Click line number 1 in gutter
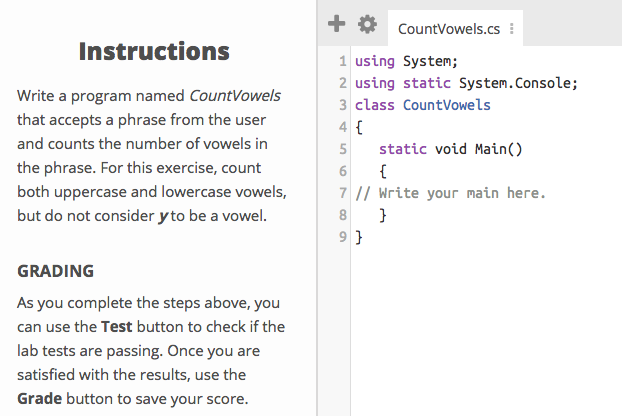Viewport: 622px width, 416px height. click(343, 61)
